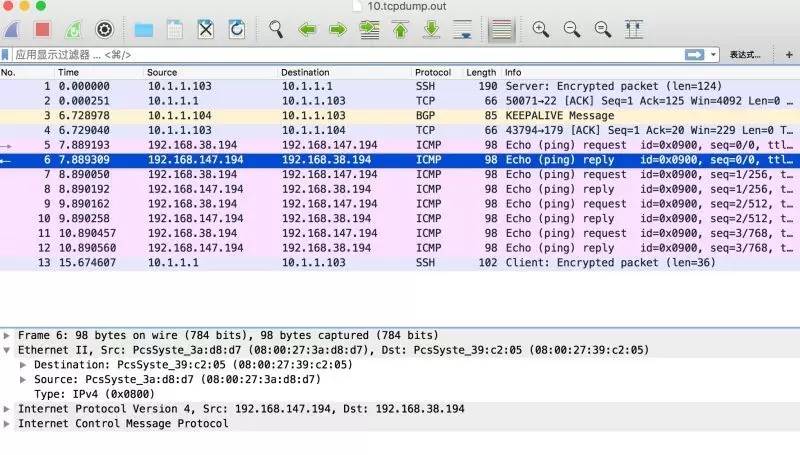
Task: Jump to the first packet
Action: click(401, 30)
